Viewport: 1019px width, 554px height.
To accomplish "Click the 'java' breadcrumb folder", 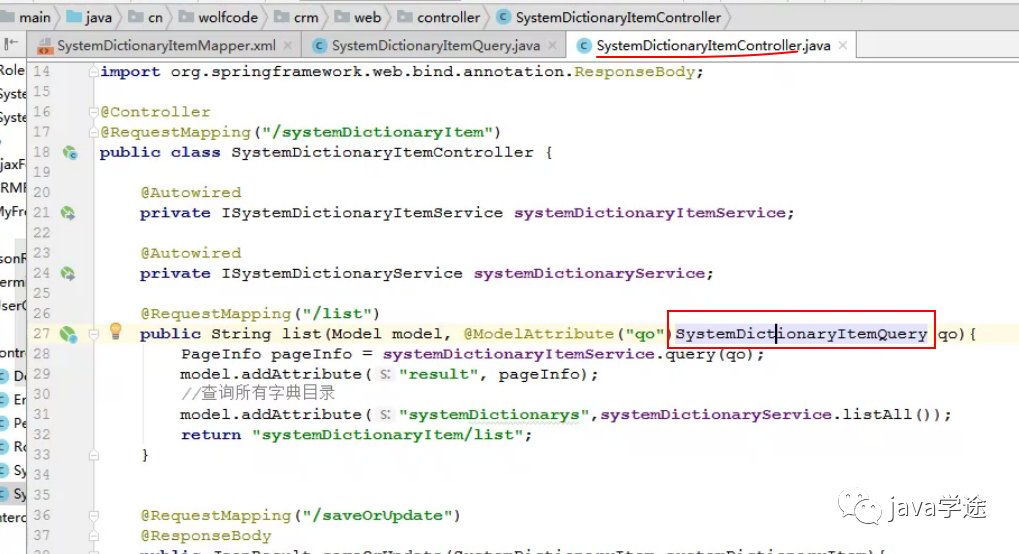I will (x=90, y=18).
